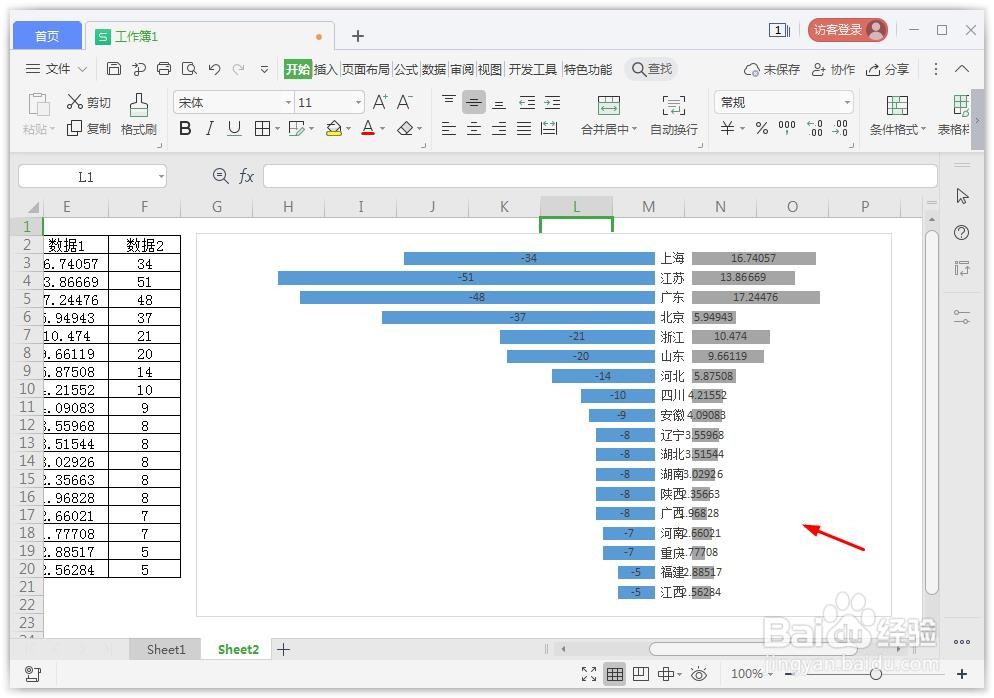The width and height of the screenshot is (994, 698).
Task: Increase indent icon
Action: 552,102
